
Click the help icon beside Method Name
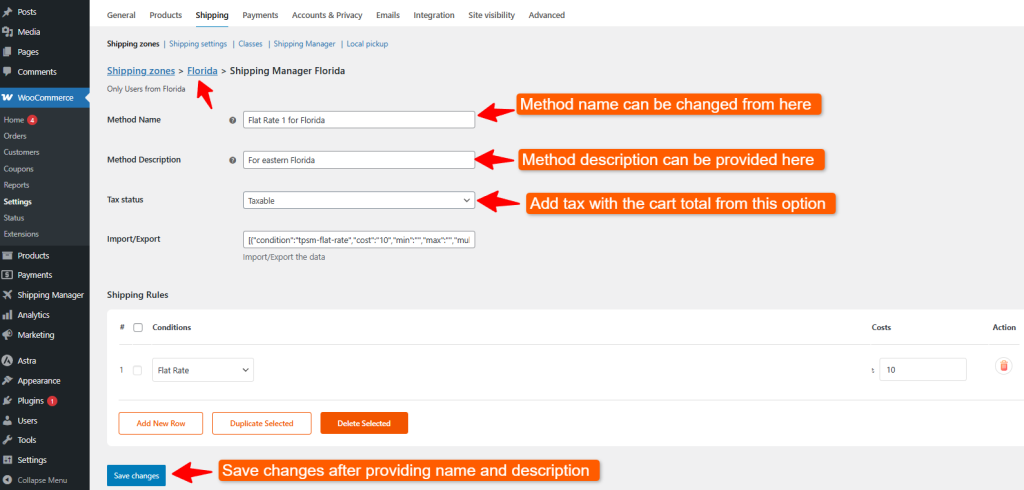point(233,120)
